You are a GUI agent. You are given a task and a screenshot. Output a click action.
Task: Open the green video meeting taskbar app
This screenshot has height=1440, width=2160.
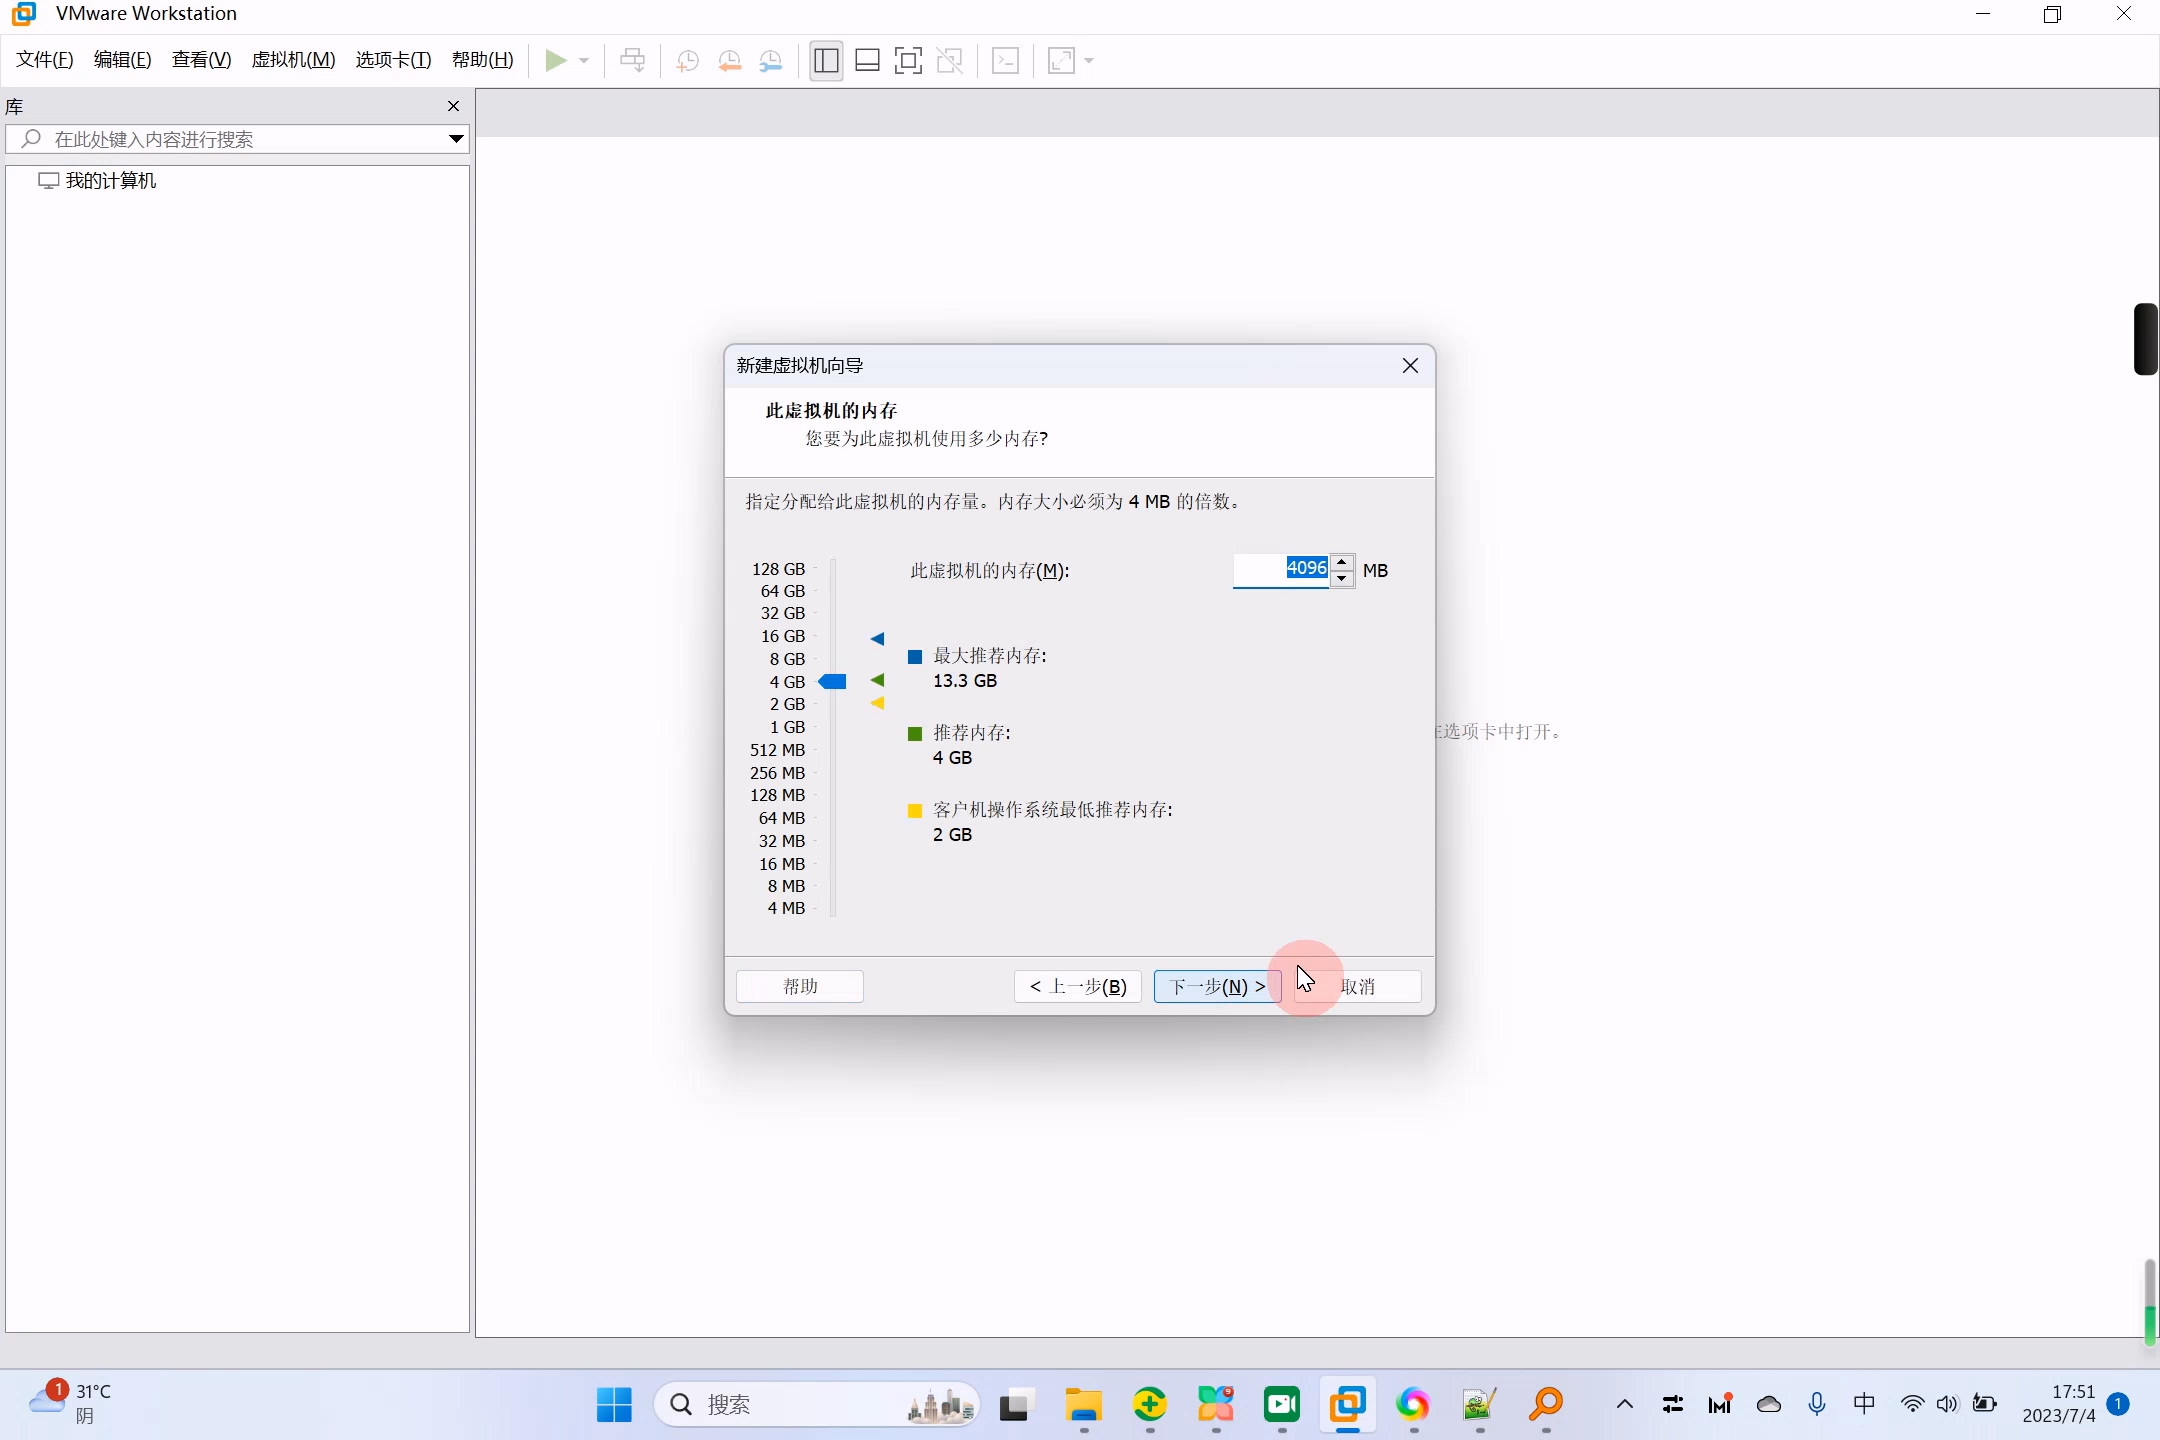1281,1405
